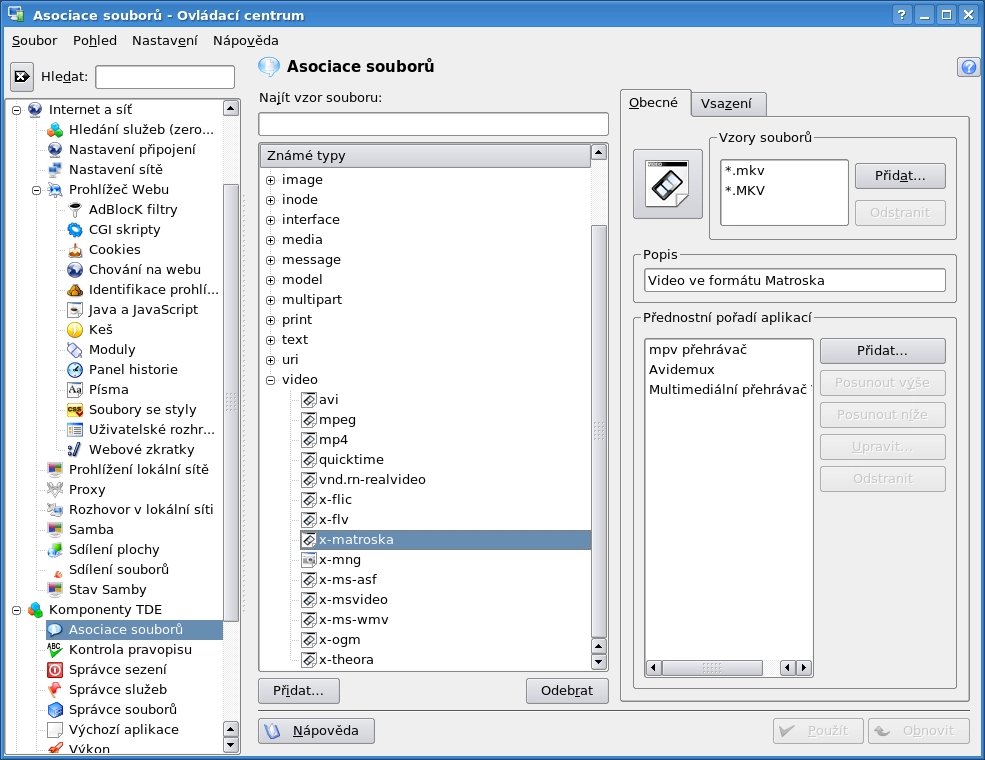Click the x-mng file type icon
985x760 pixels.
click(308, 560)
